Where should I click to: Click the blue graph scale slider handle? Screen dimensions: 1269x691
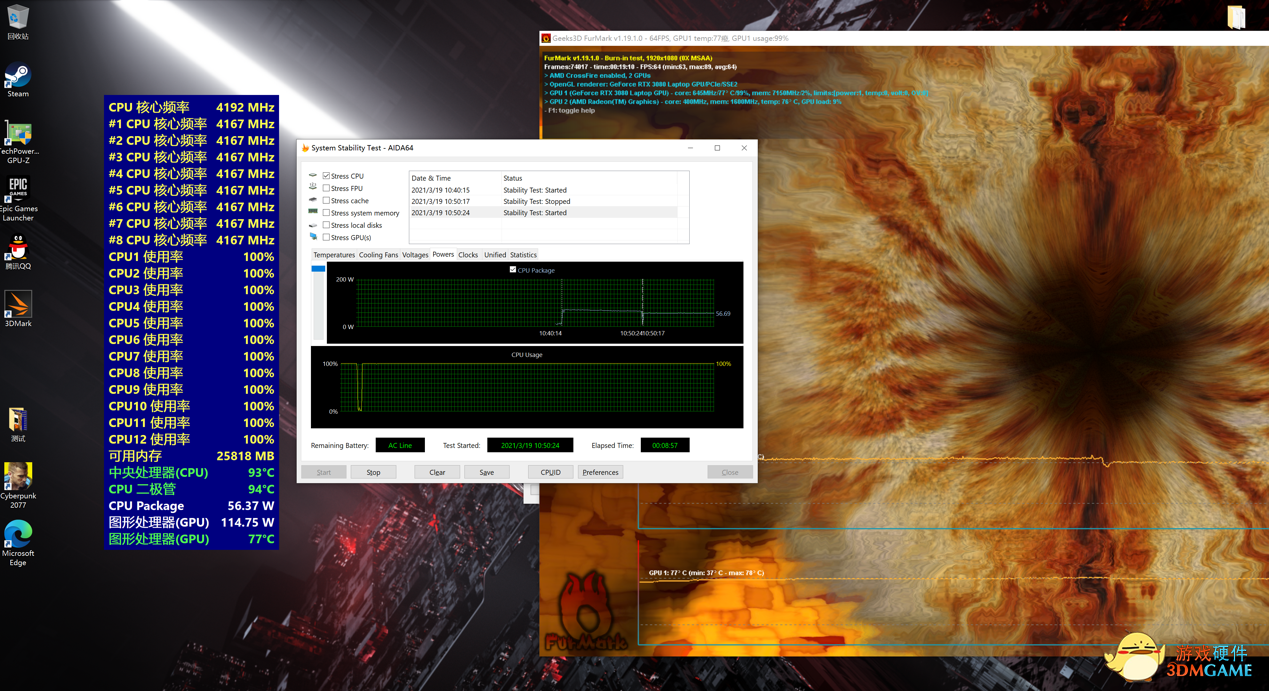point(318,269)
